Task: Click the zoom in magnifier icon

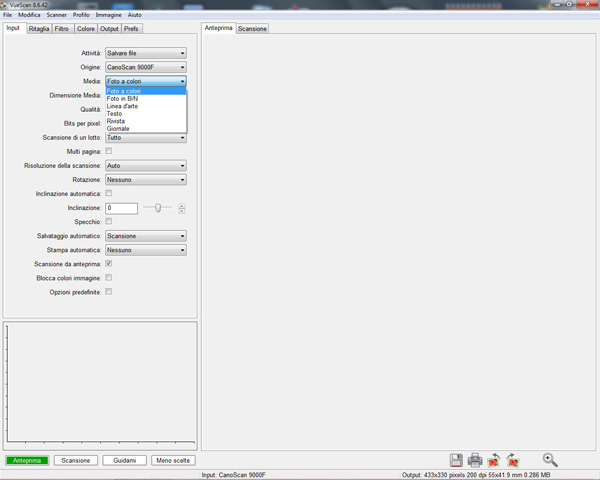Action: [x=549, y=460]
